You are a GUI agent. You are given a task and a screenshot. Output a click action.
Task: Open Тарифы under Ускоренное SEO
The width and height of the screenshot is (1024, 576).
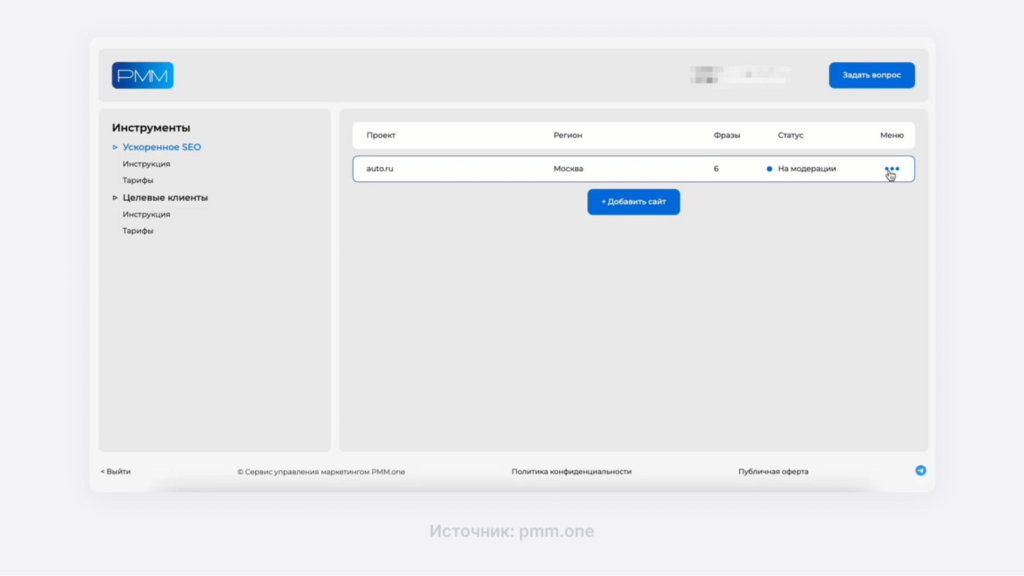[138, 180]
